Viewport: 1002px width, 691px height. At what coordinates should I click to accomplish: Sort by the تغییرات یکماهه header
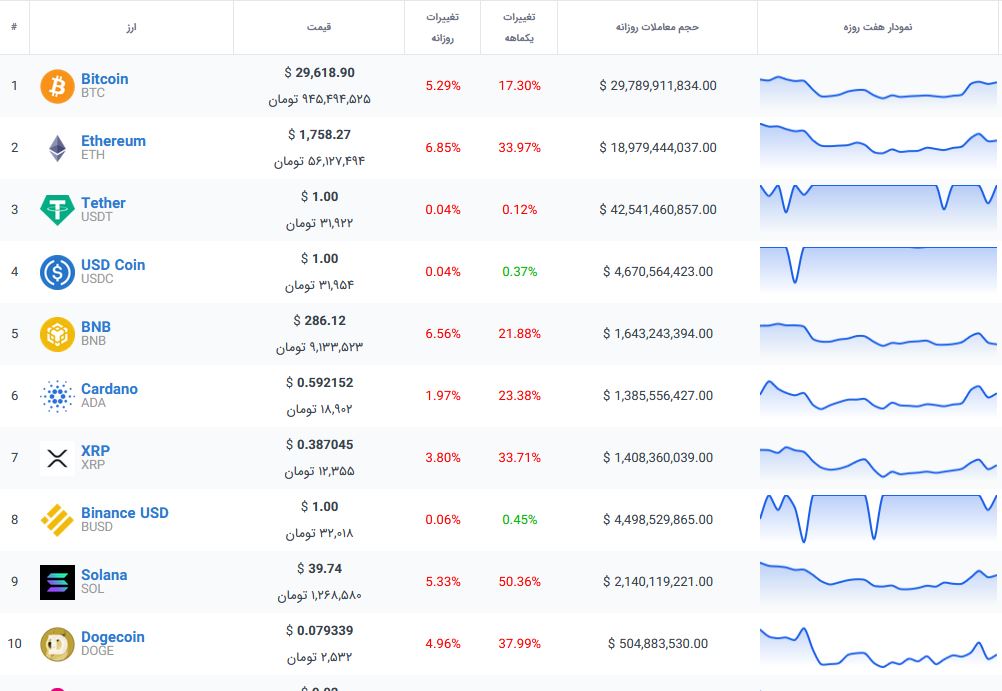pos(519,27)
